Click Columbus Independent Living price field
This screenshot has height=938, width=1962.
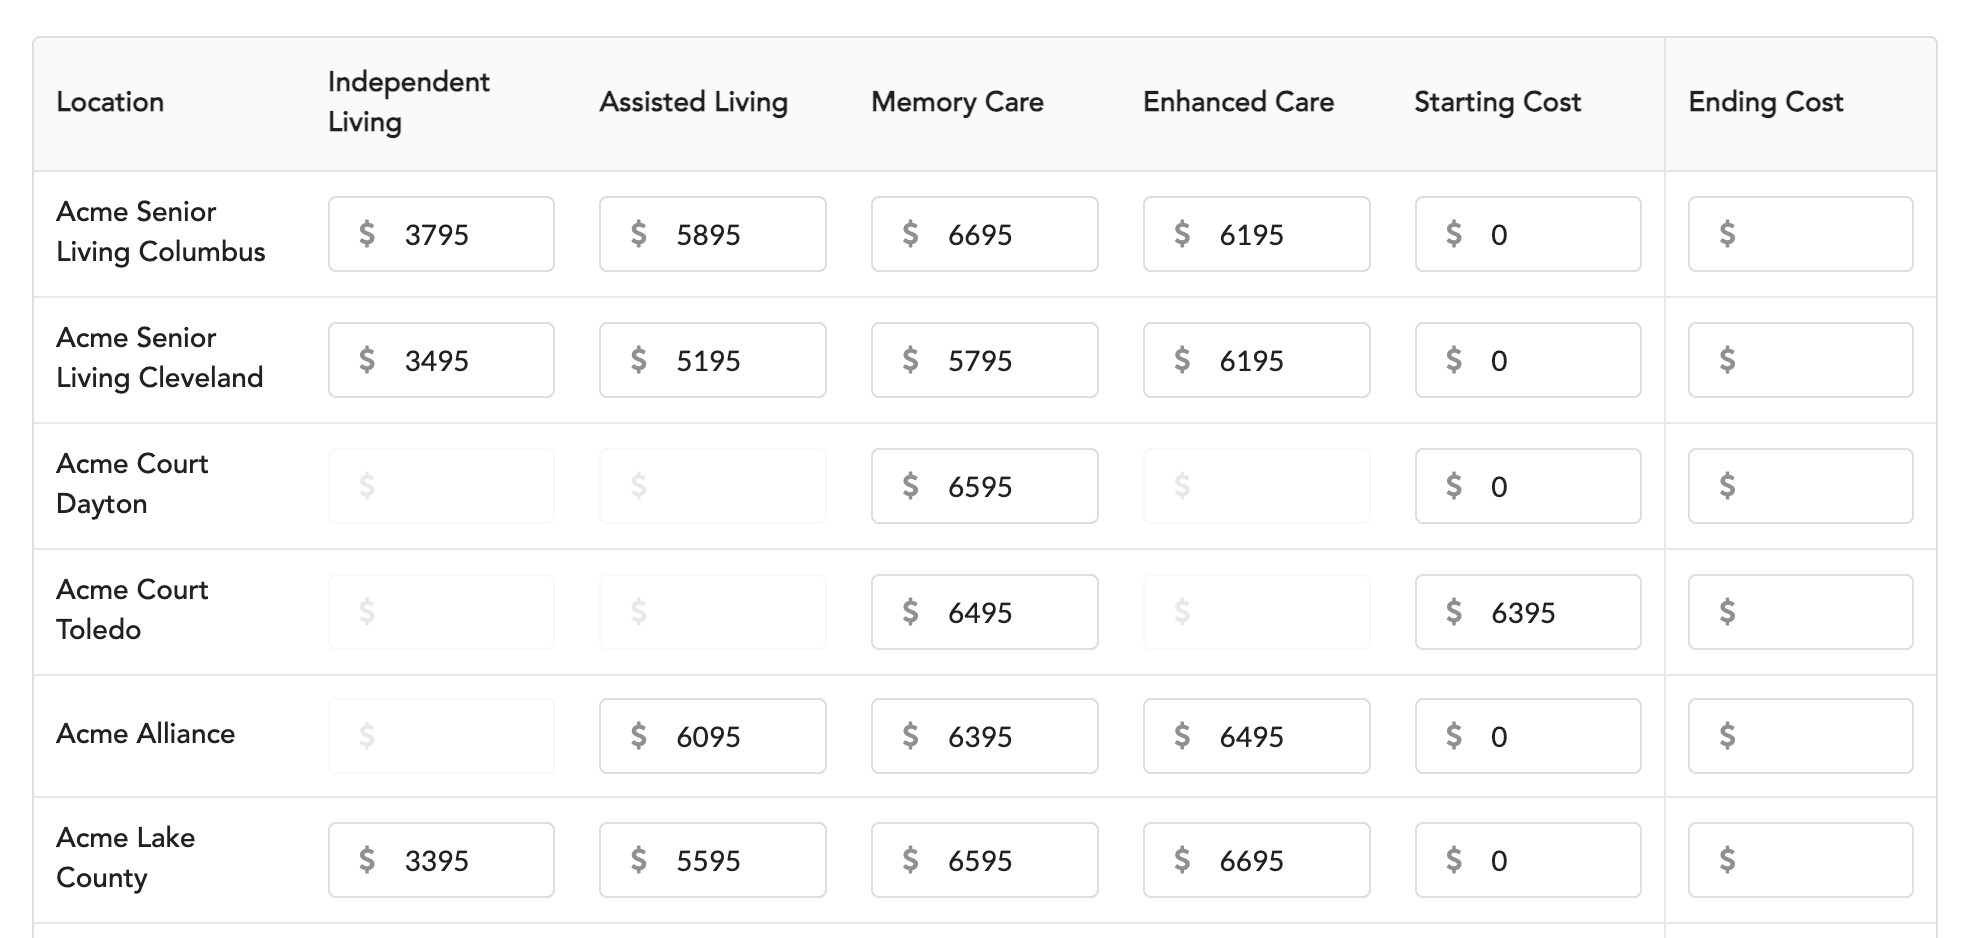[441, 234]
